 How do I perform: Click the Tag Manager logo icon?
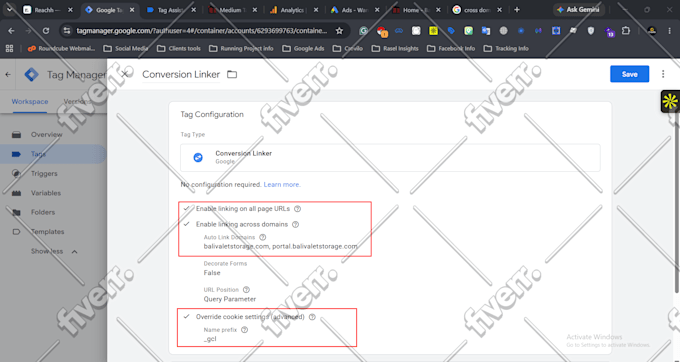tap(31, 75)
